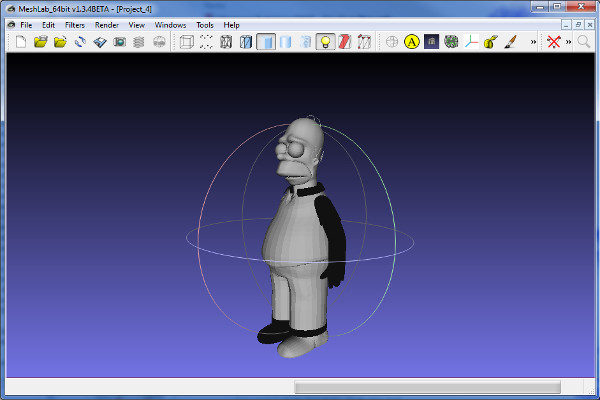Screen dimensions: 600x400
Task: Expand the overflow chevron after red X
Action: 568,42
